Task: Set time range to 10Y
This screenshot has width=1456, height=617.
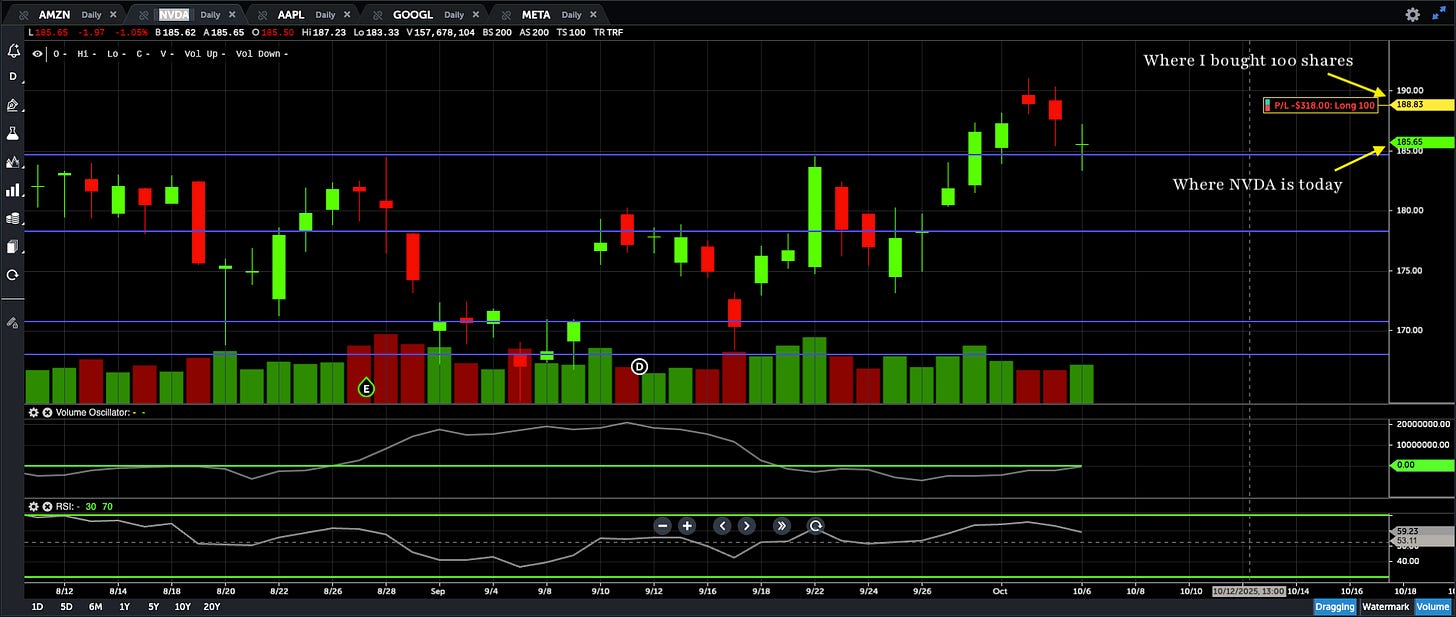Action: (x=182, y=607)
